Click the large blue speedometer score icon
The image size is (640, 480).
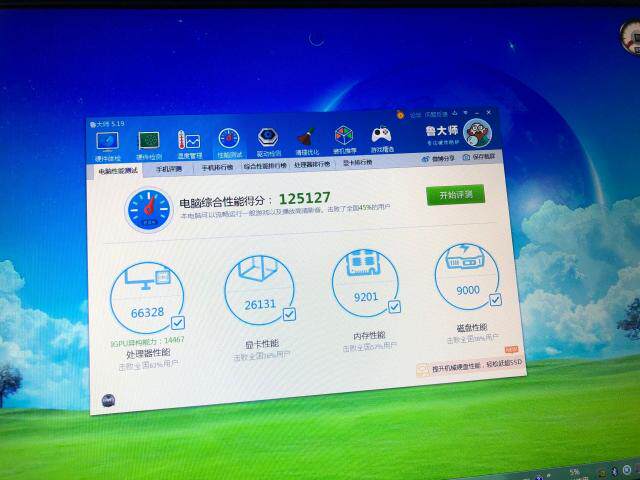[x=149, y=210]
